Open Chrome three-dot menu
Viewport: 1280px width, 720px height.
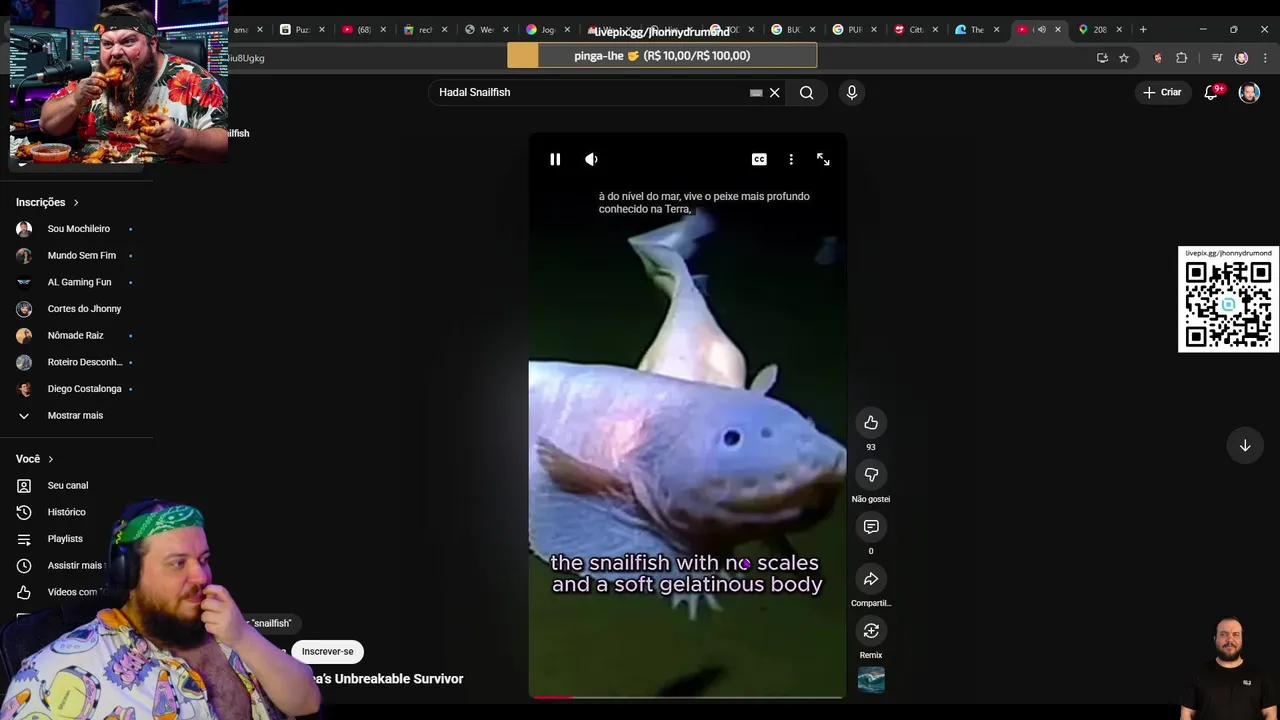pyautogui.click(x=1265, y=58)
